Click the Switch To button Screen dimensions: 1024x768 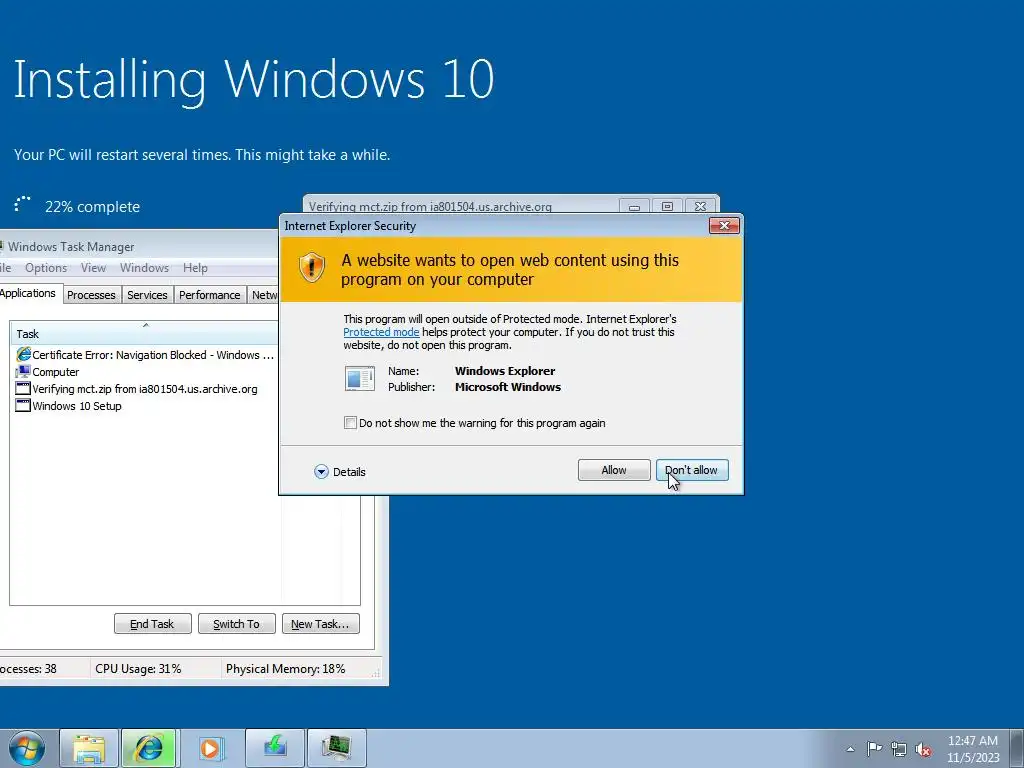pos(236,624)
